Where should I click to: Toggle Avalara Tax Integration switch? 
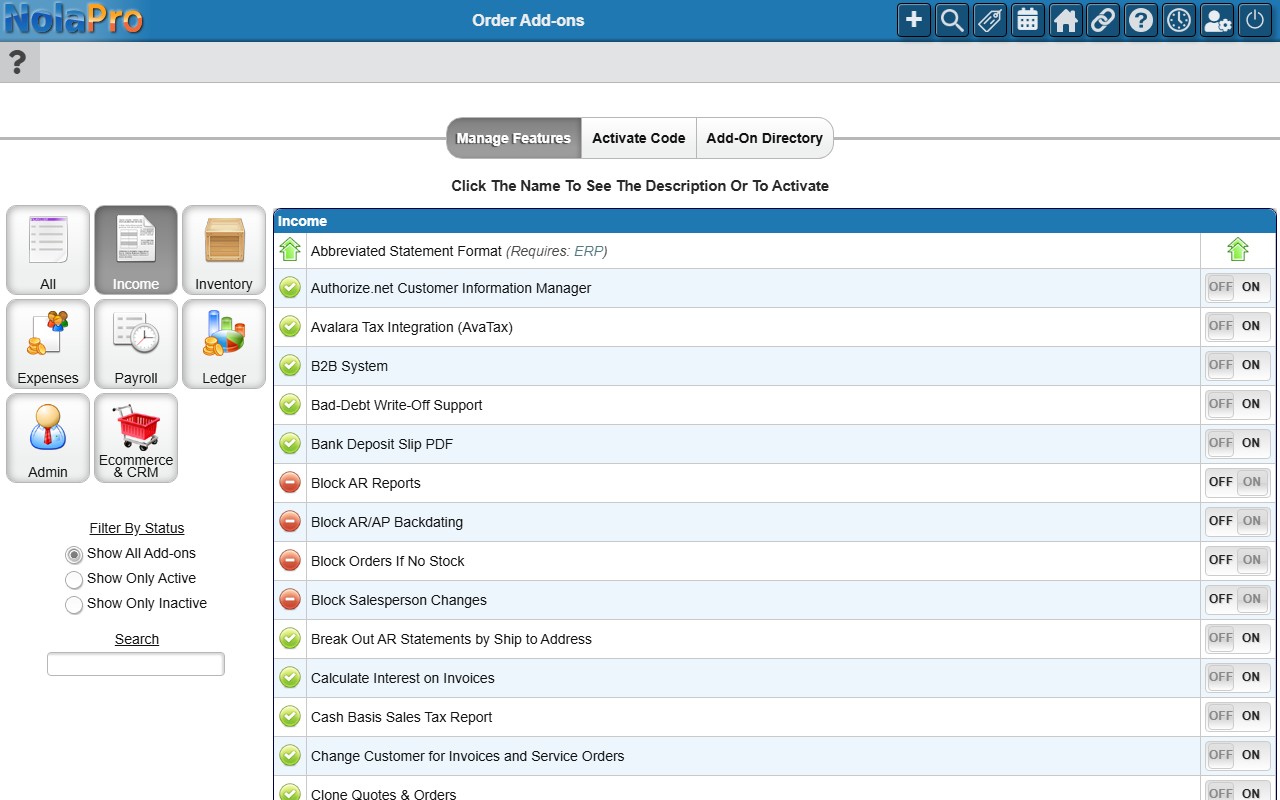pyautogui.click(x=1238, y=326)
